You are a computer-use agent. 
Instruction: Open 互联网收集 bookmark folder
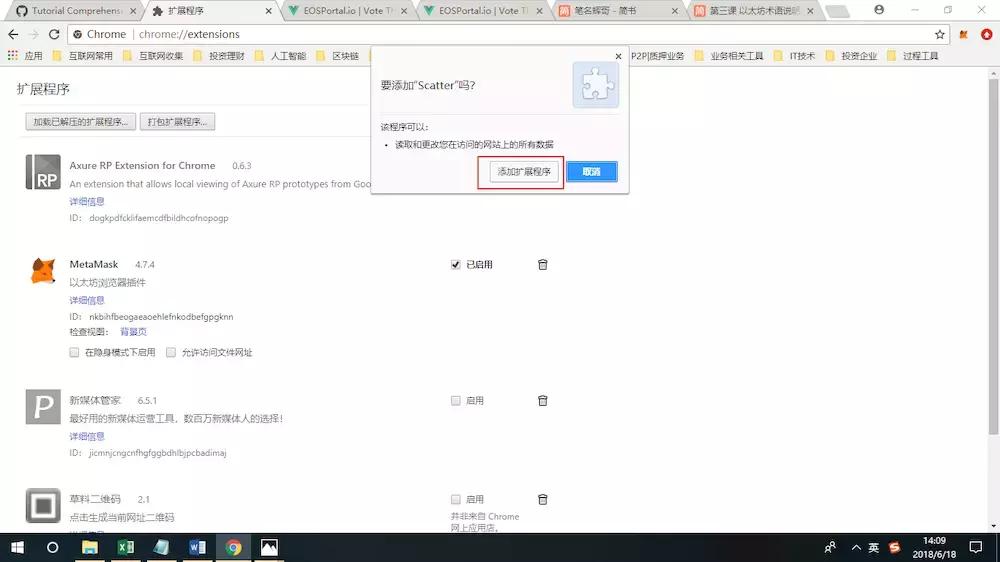click(x=153, y=56)
